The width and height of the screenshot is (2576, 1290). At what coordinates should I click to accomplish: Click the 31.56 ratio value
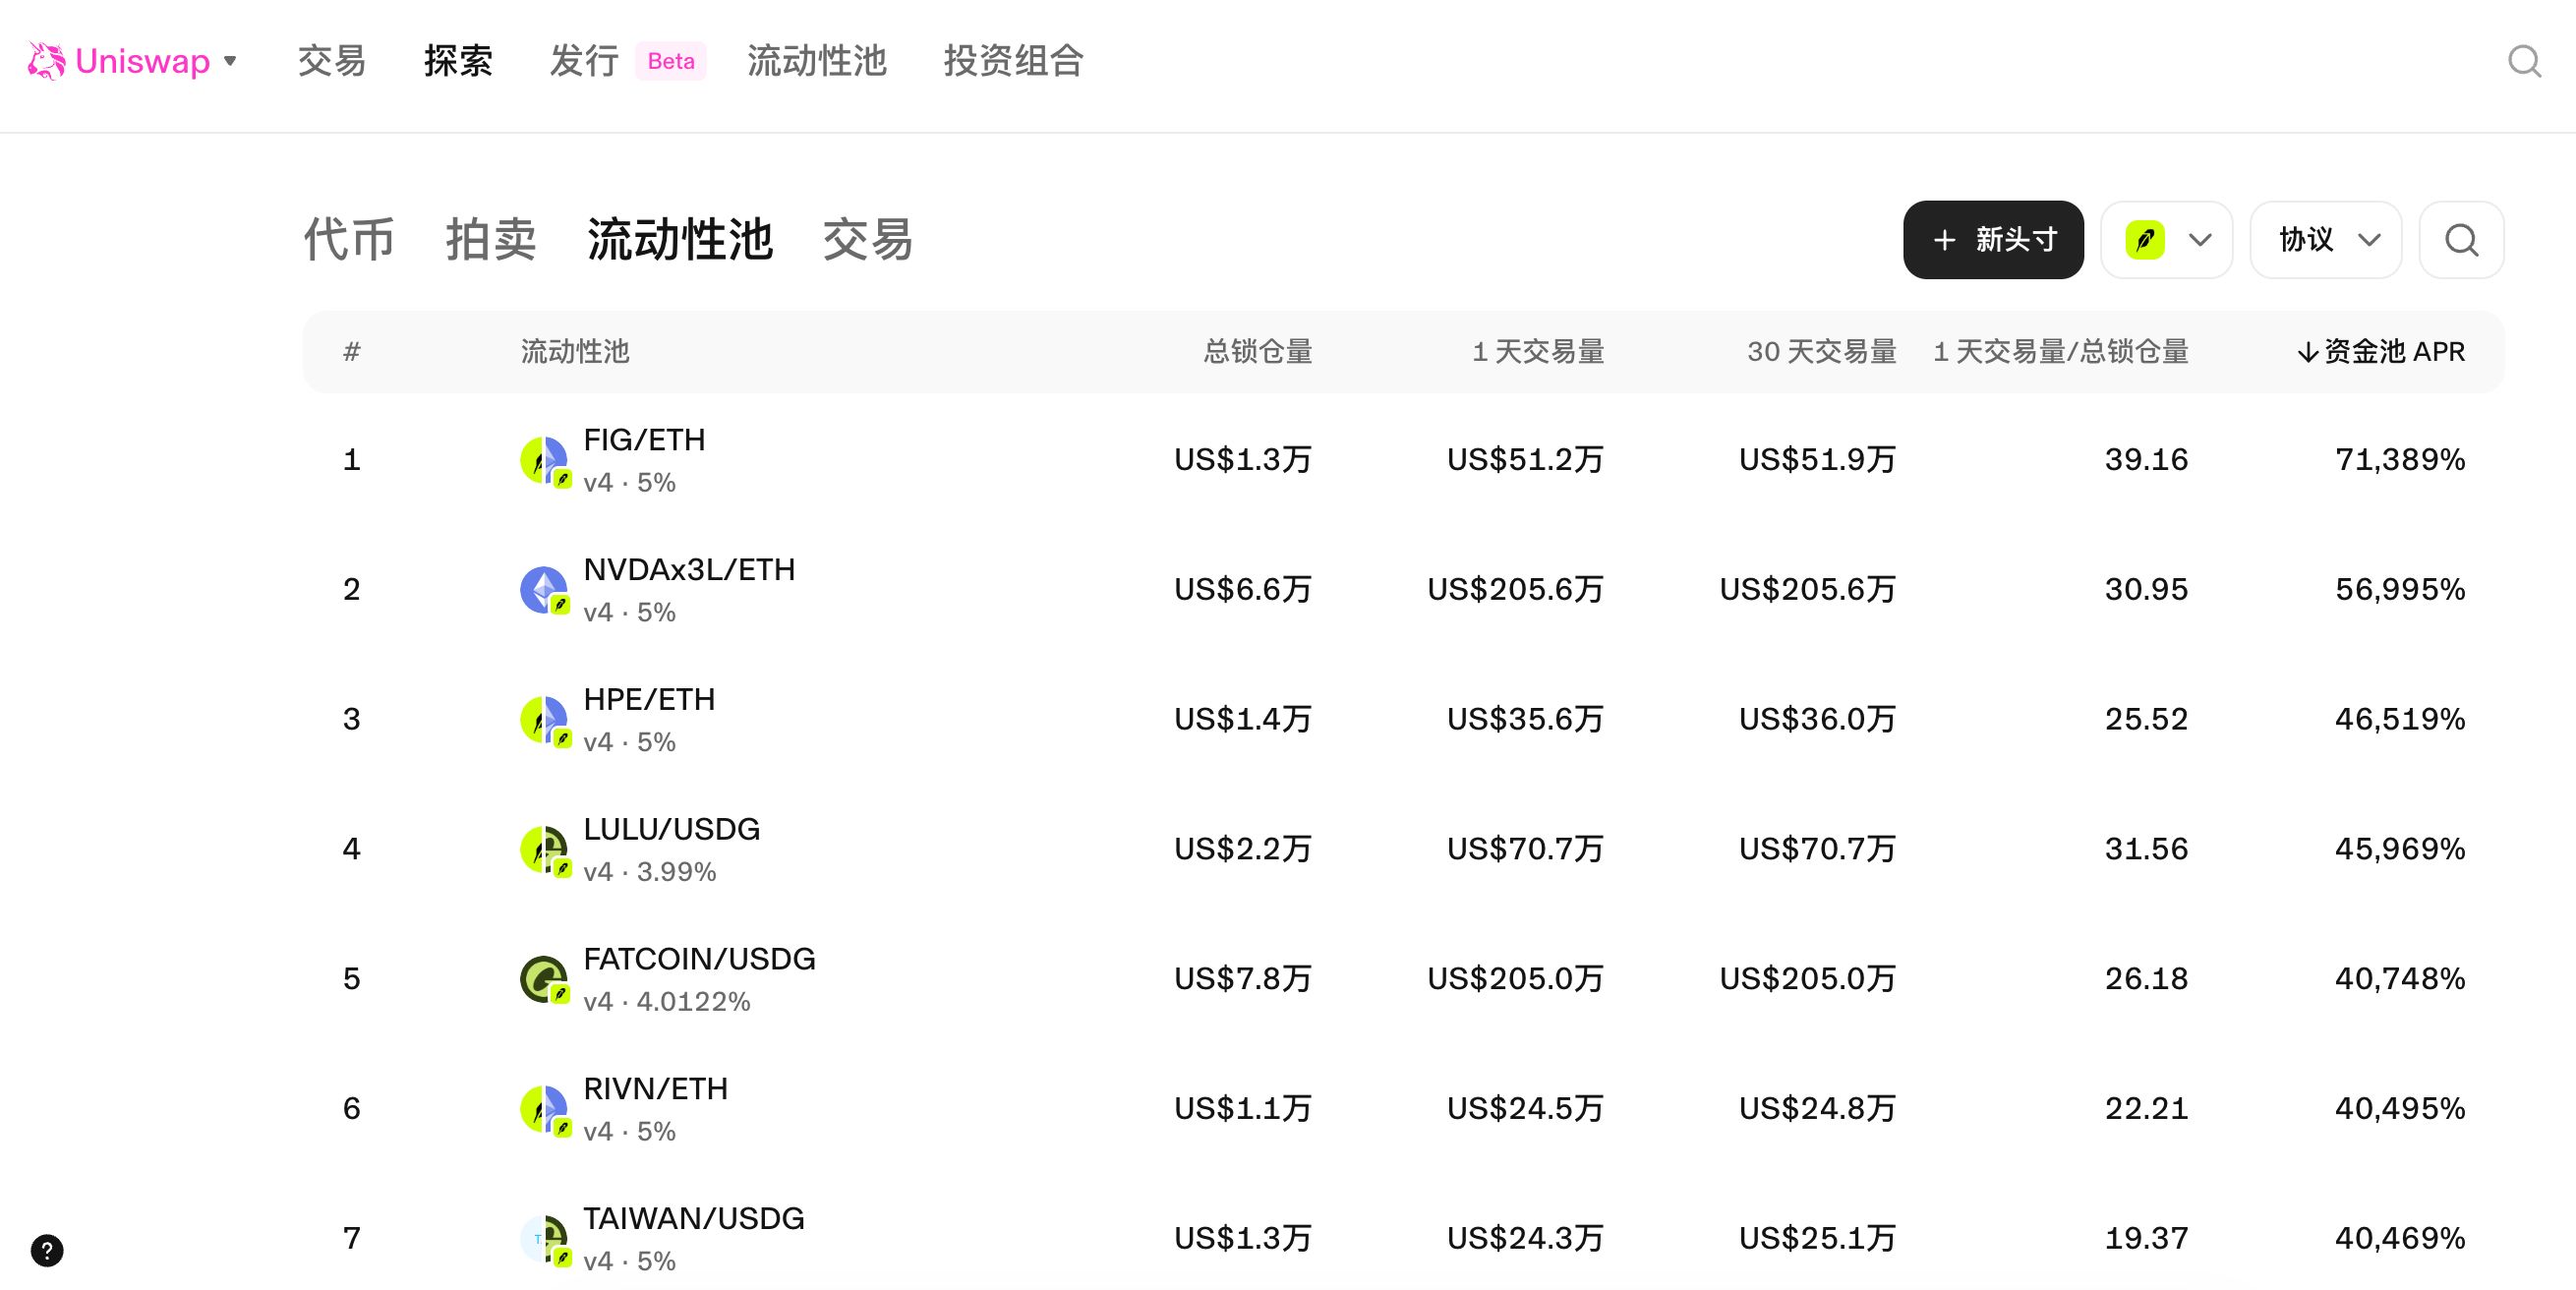tap(2146, 849)
